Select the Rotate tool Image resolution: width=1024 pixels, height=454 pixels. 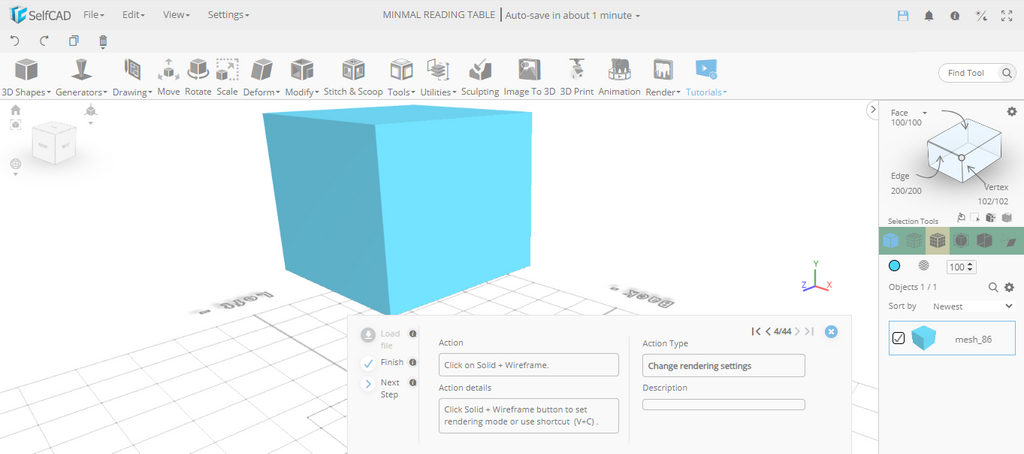click(198, 77)
